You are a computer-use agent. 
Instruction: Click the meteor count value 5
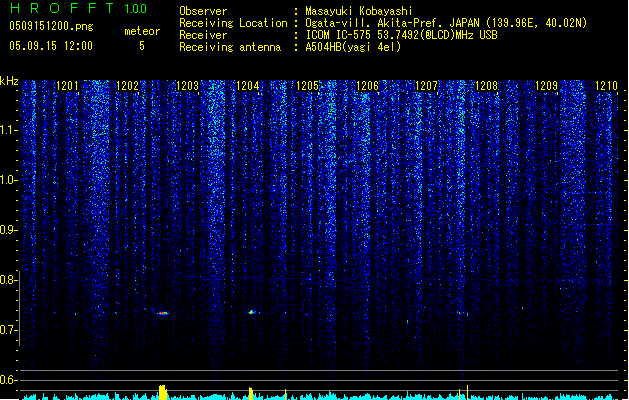(x=142, y=46)
